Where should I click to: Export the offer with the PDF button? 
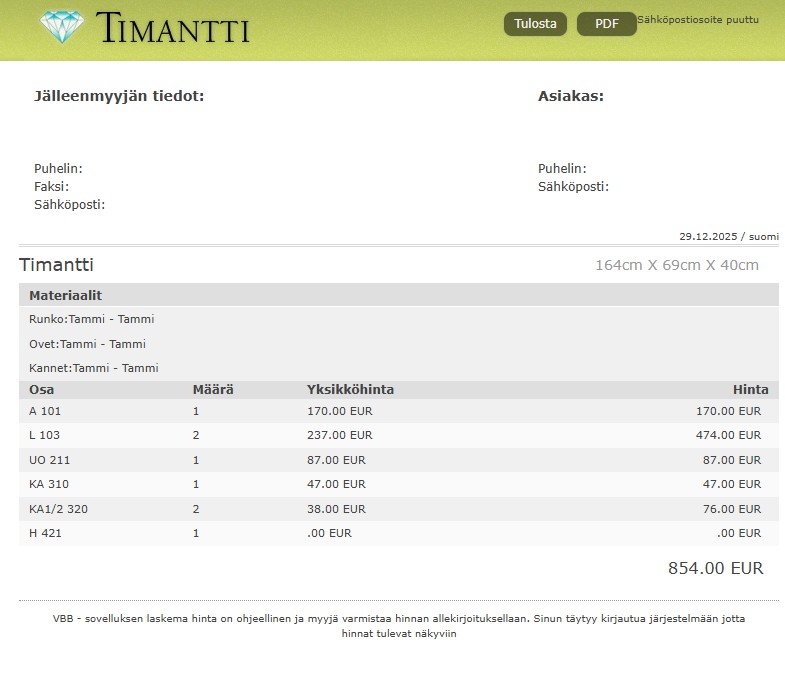tap(606, 24)
